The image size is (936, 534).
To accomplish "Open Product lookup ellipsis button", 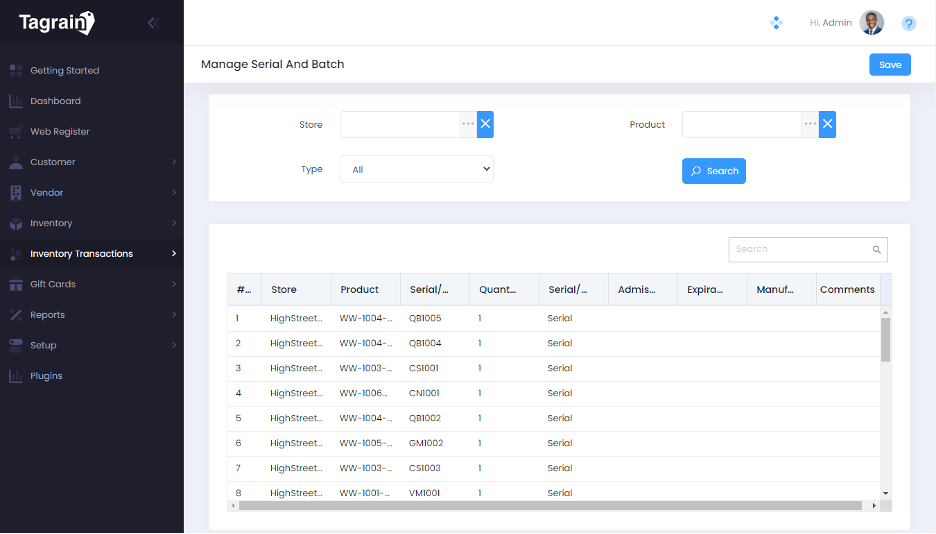I will (810, 125).
